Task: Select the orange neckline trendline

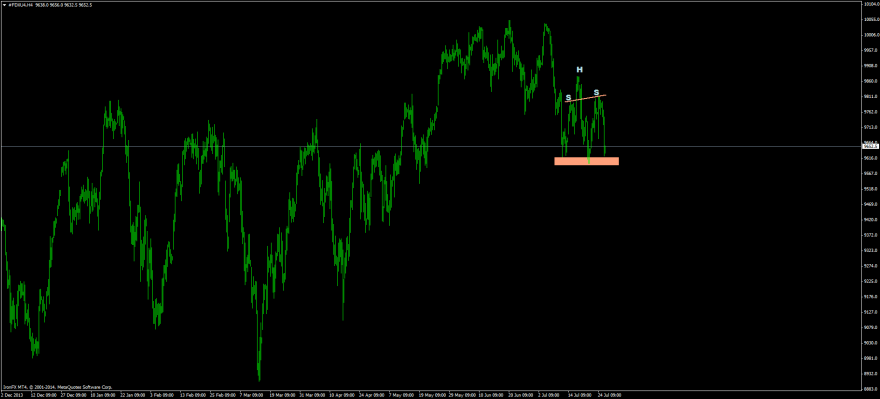Action: 585,98
